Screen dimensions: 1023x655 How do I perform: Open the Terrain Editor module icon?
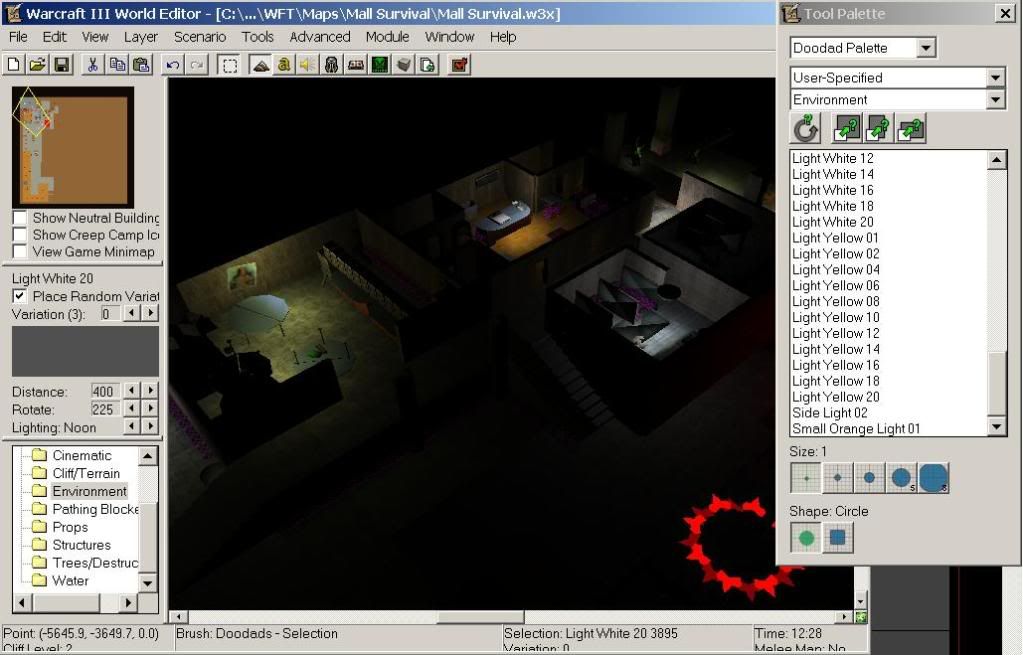260,65
